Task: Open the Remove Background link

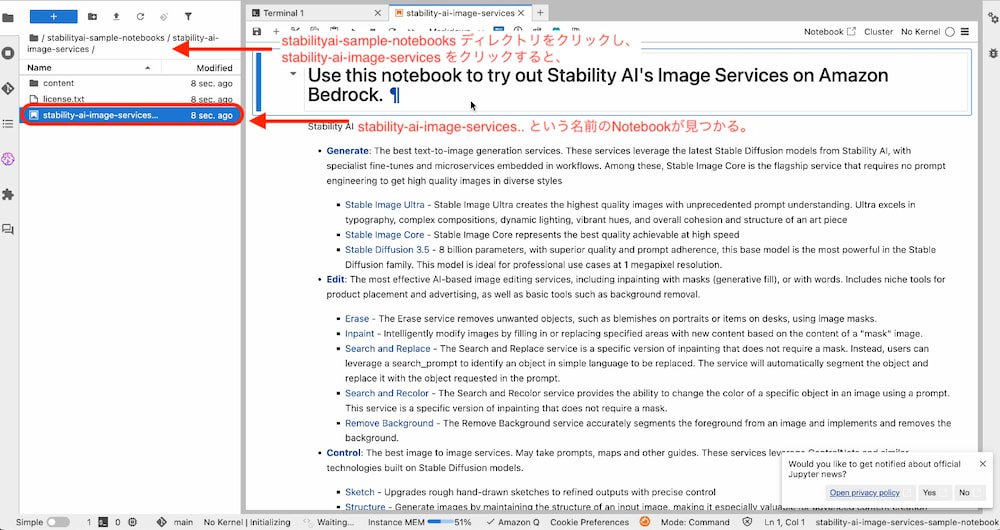Action: point(389,423)
